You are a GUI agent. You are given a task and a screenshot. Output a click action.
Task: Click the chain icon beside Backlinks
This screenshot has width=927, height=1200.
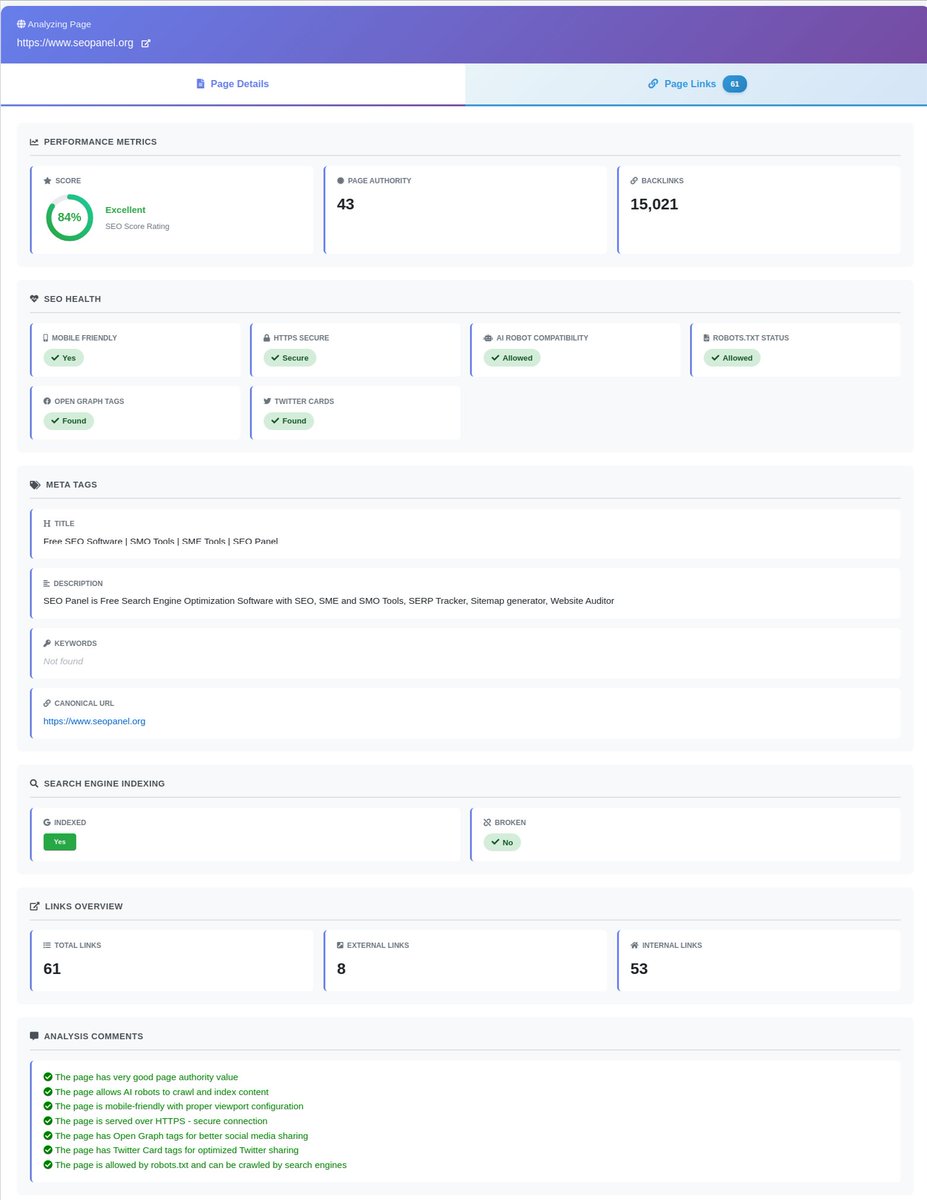click(x=634, y=181)
